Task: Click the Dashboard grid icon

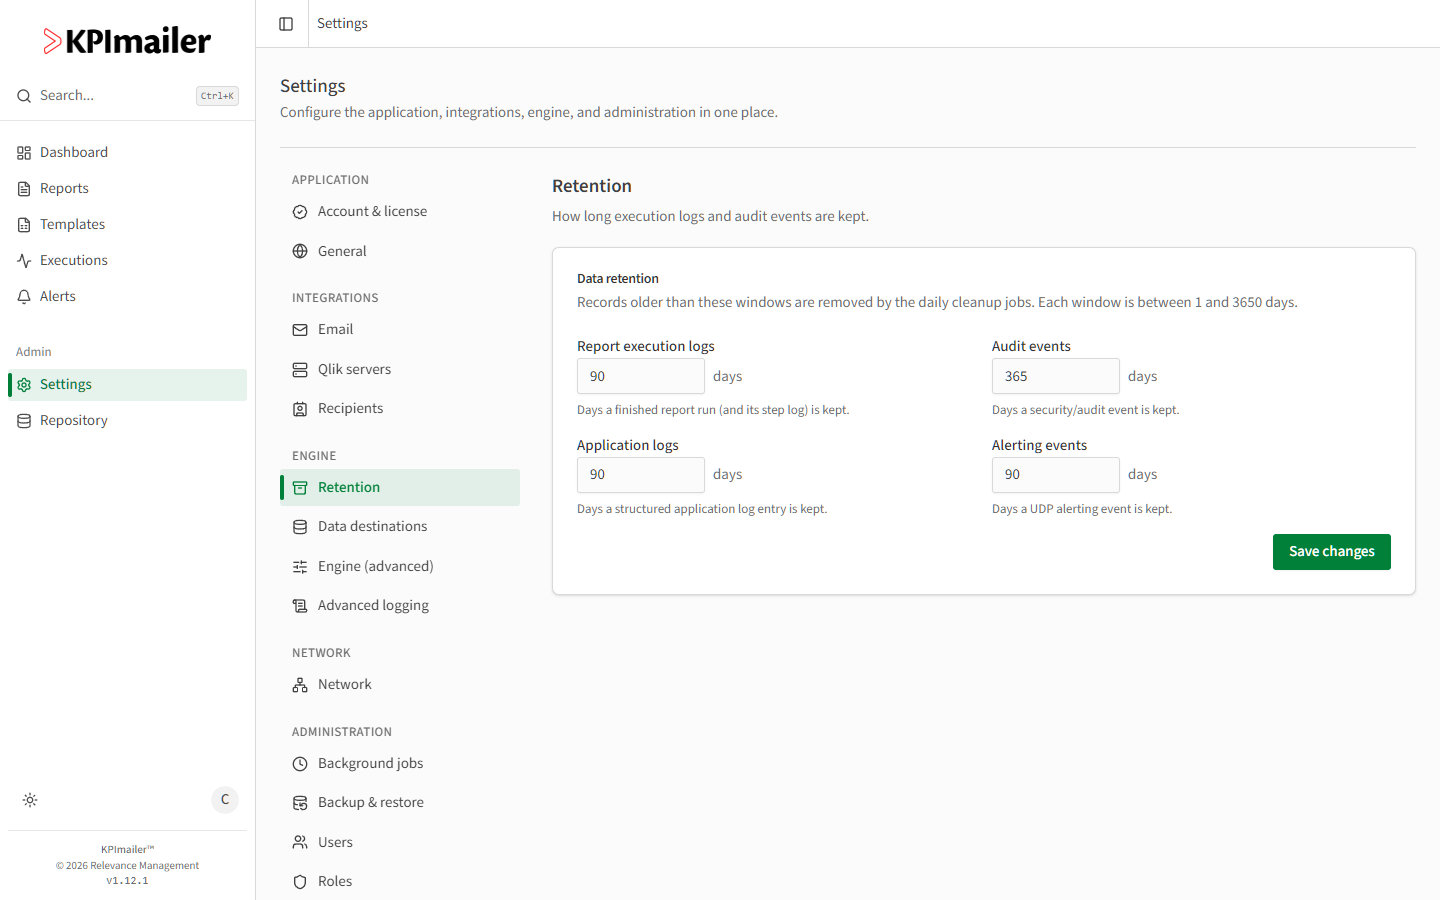Action: tap(24, 153)
